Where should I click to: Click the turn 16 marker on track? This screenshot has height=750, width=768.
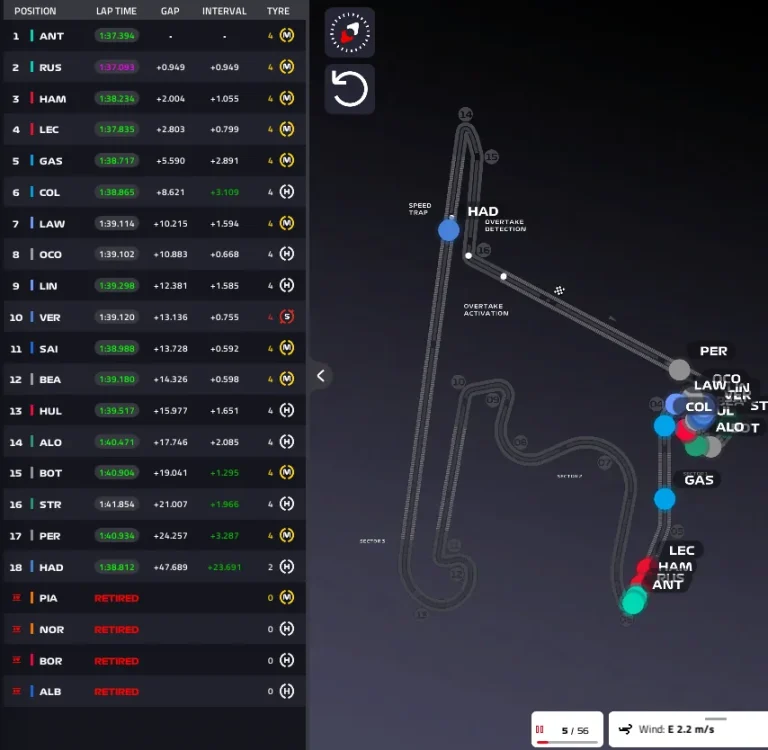point(484,250)
